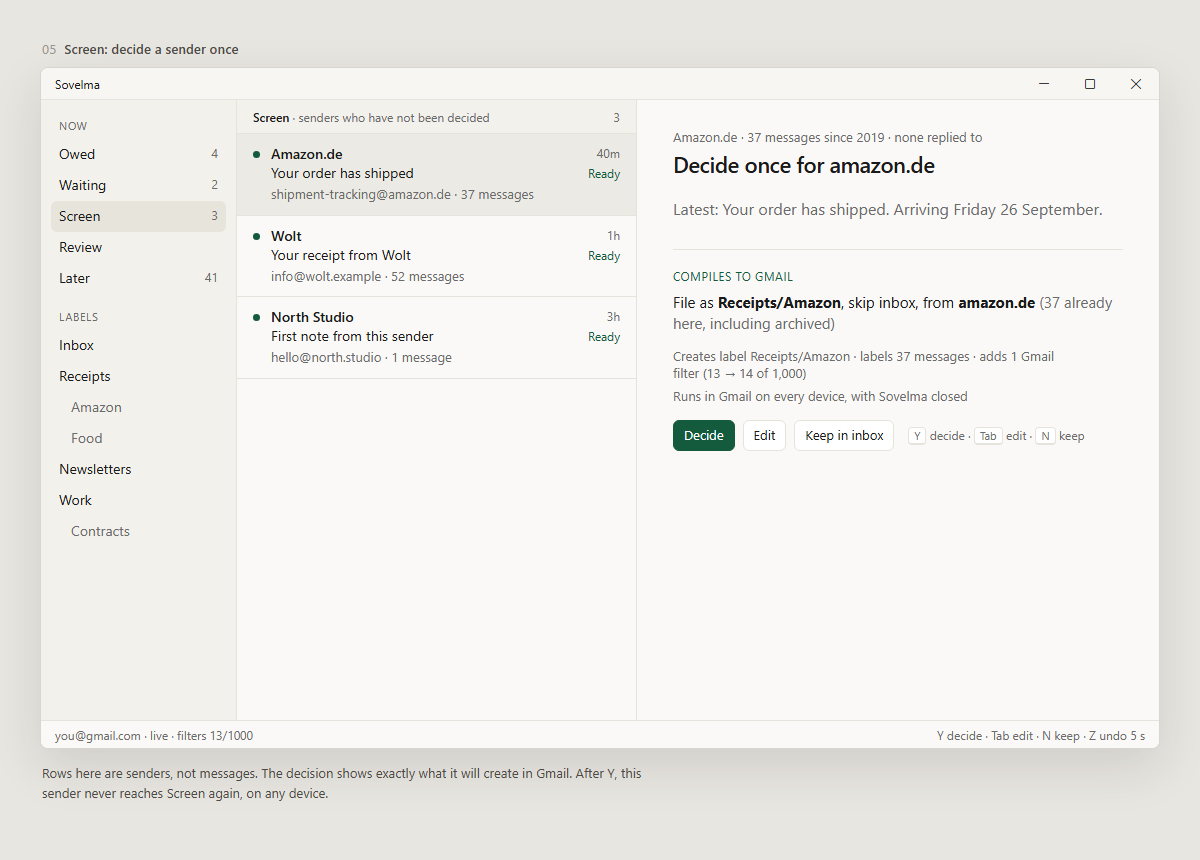Close the Sovelma window
The width and height of the screenshot is (1200, 860).
(1136, 84)
